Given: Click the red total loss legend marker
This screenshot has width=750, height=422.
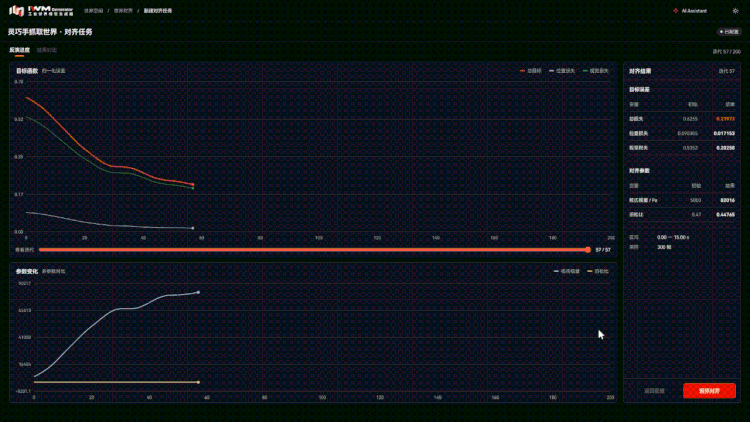Looking at the screenshot, I should pyautogui.click(x=522, y=71).
